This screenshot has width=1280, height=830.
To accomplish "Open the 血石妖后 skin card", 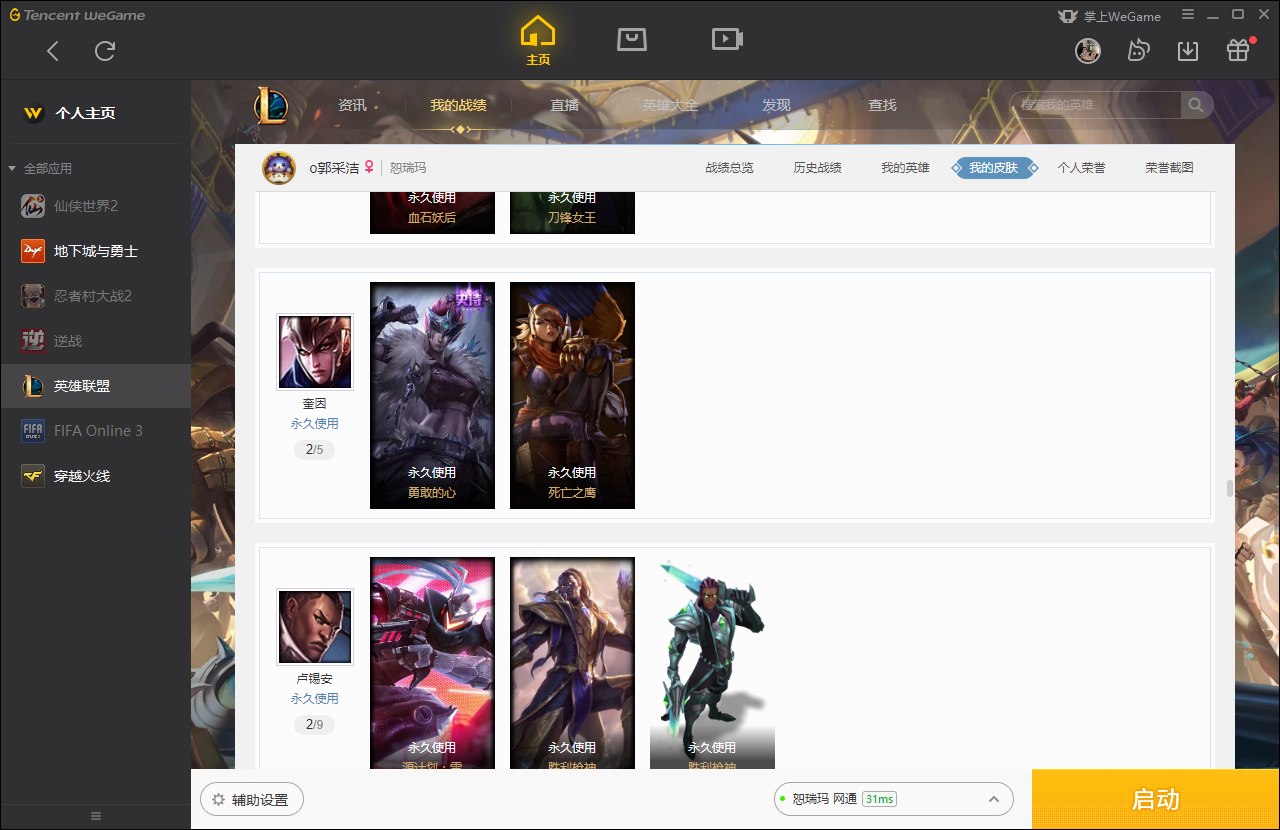I will tap(432, 212).
